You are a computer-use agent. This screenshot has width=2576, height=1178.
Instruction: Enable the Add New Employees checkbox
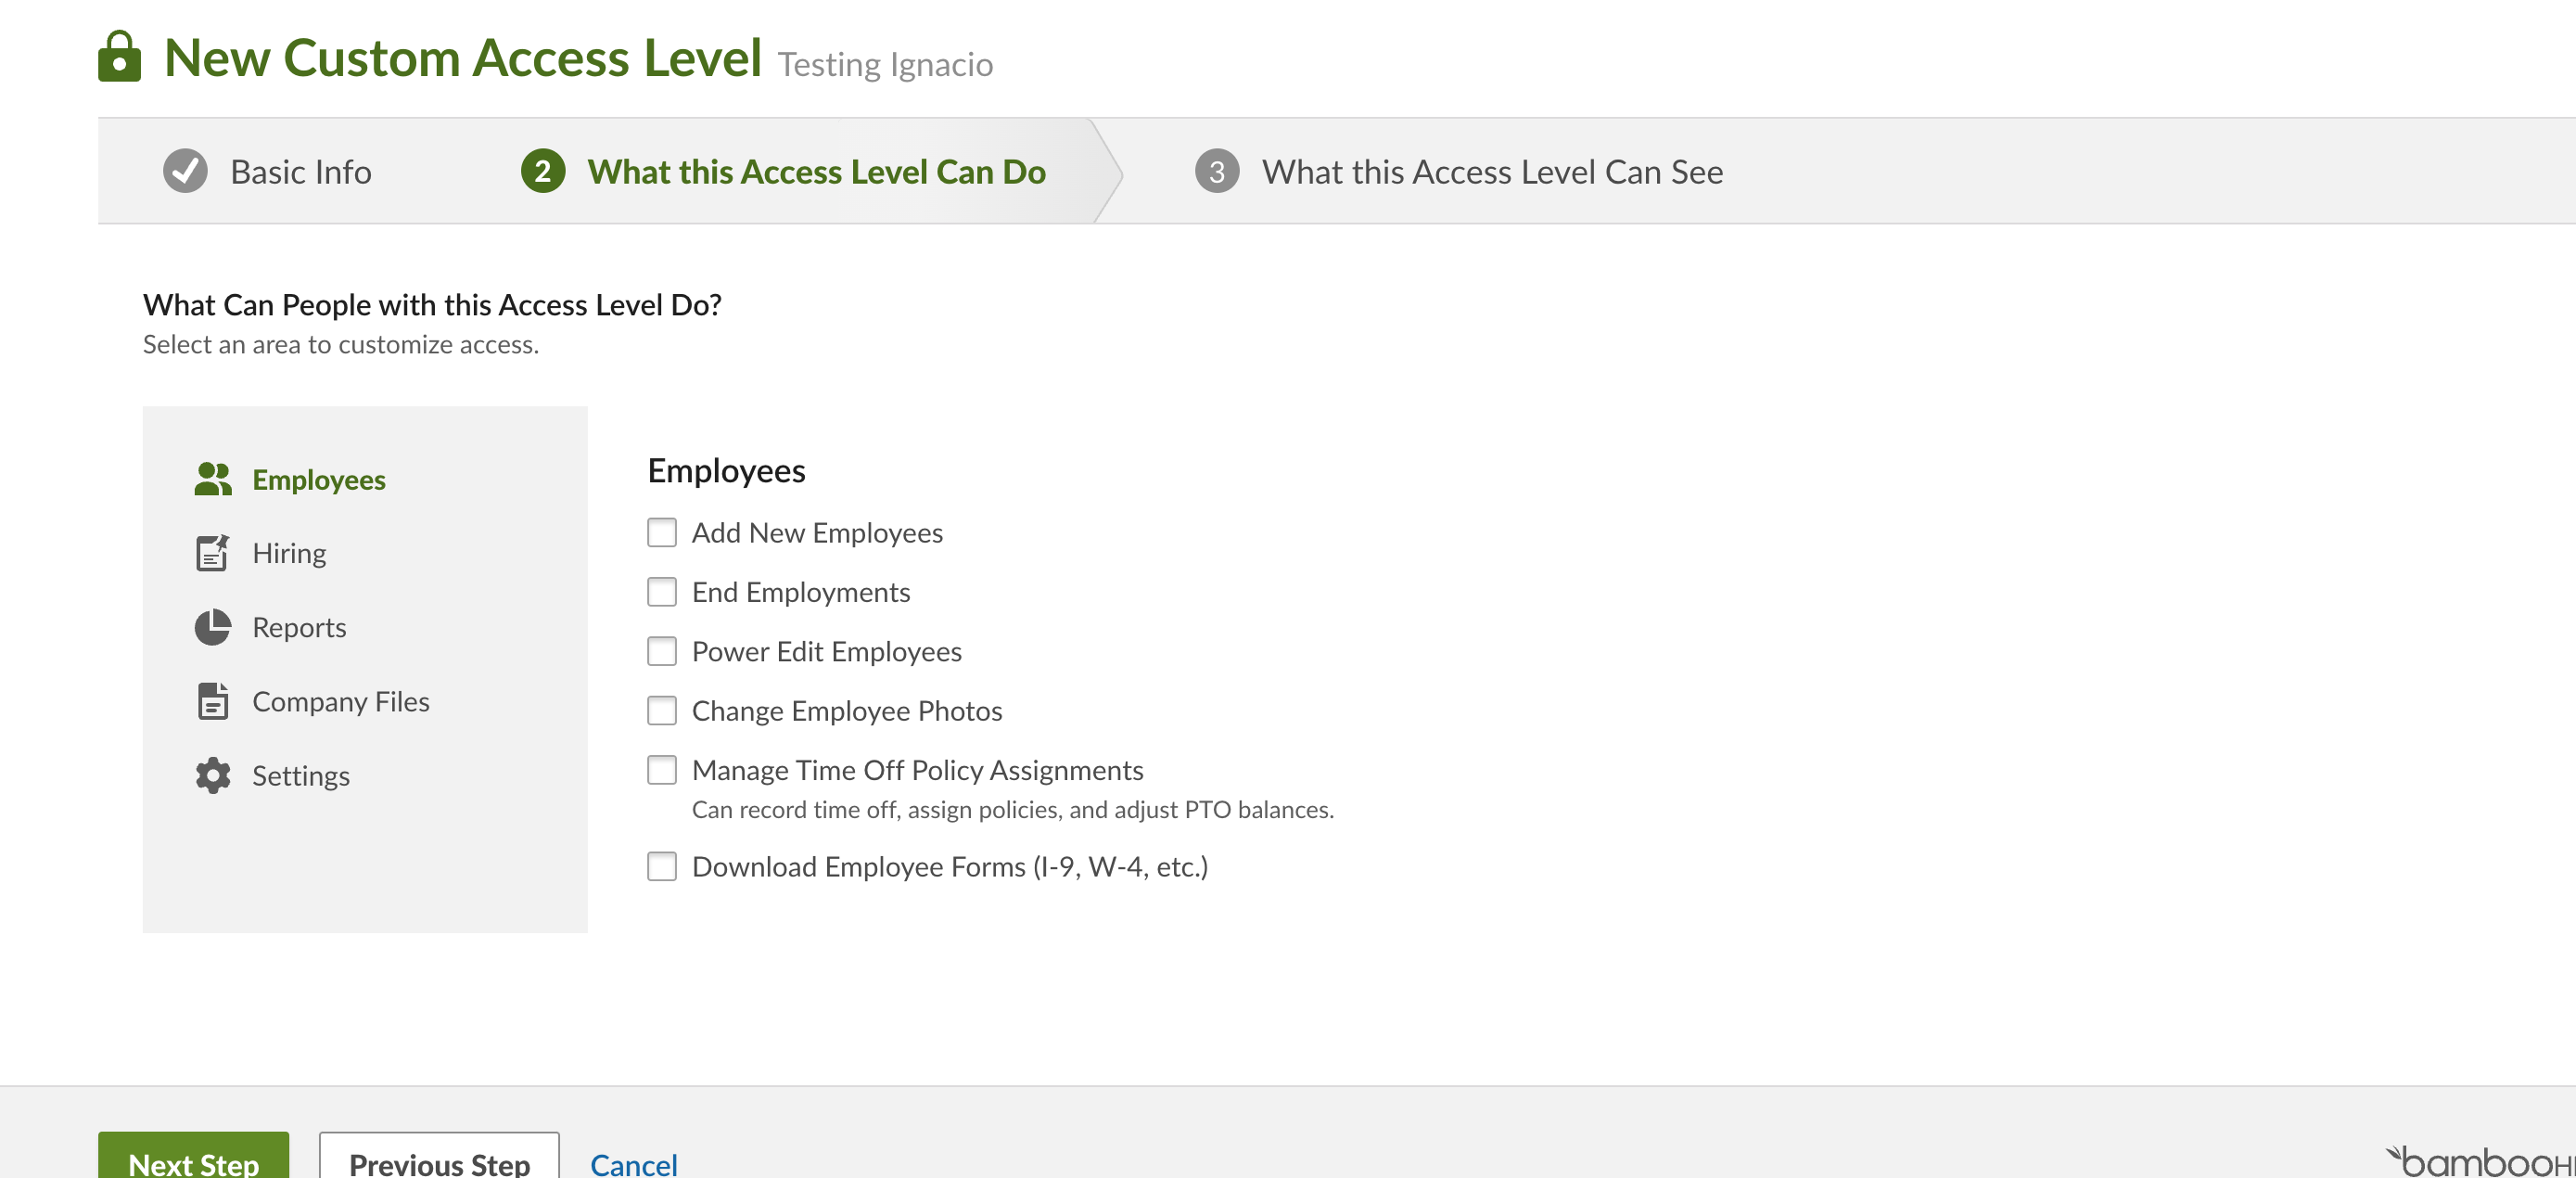tap(662, 533)
